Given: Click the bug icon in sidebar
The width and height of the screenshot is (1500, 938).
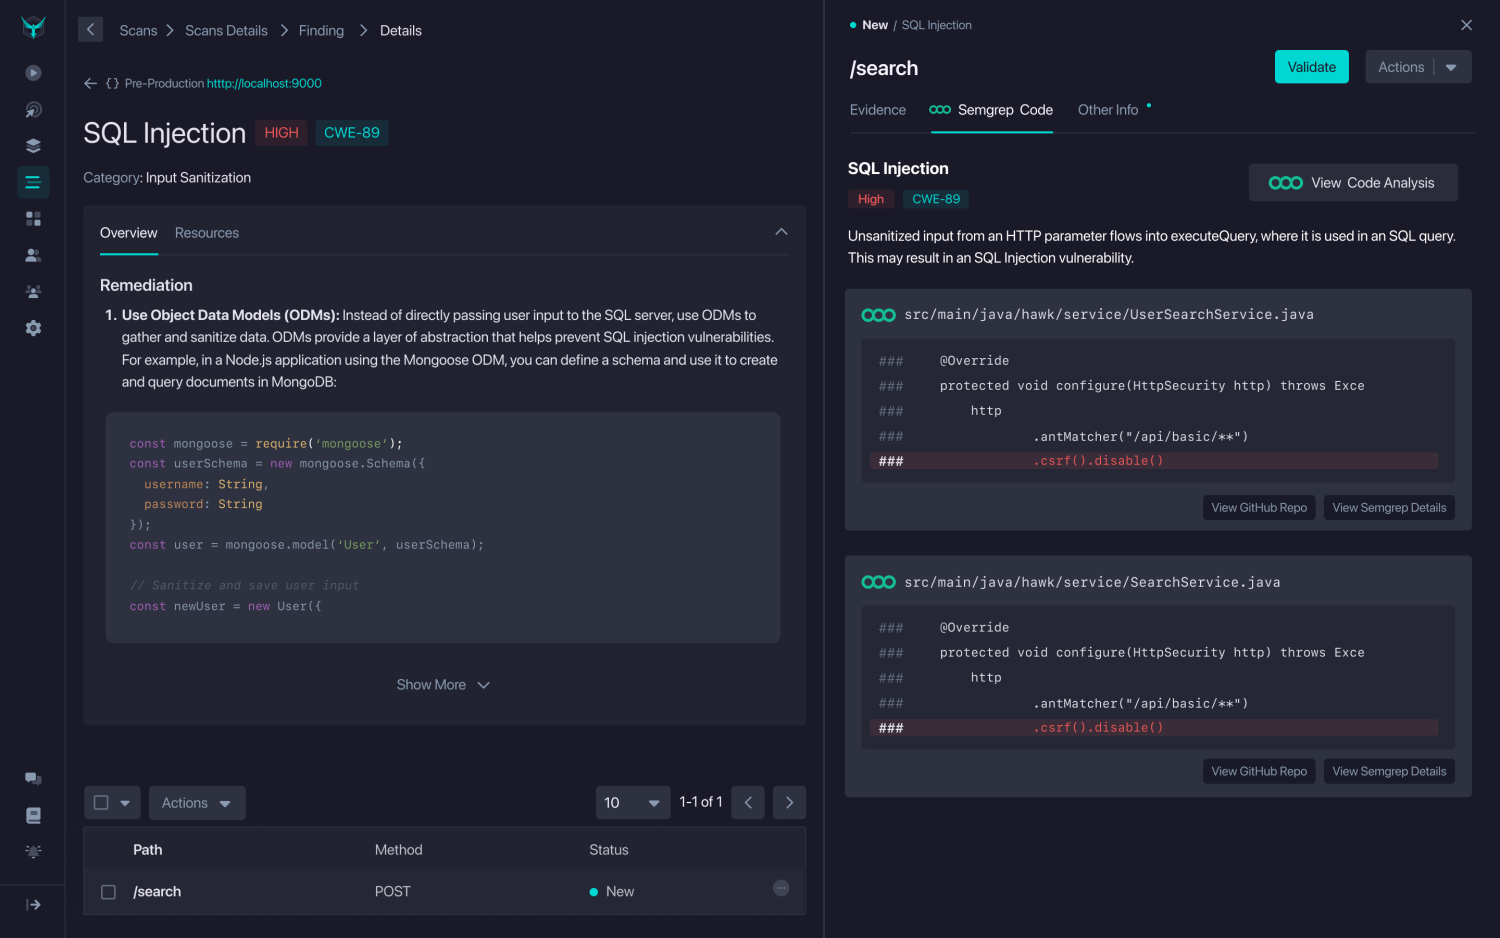Looking at the screenshot, I should pos(33,852).
